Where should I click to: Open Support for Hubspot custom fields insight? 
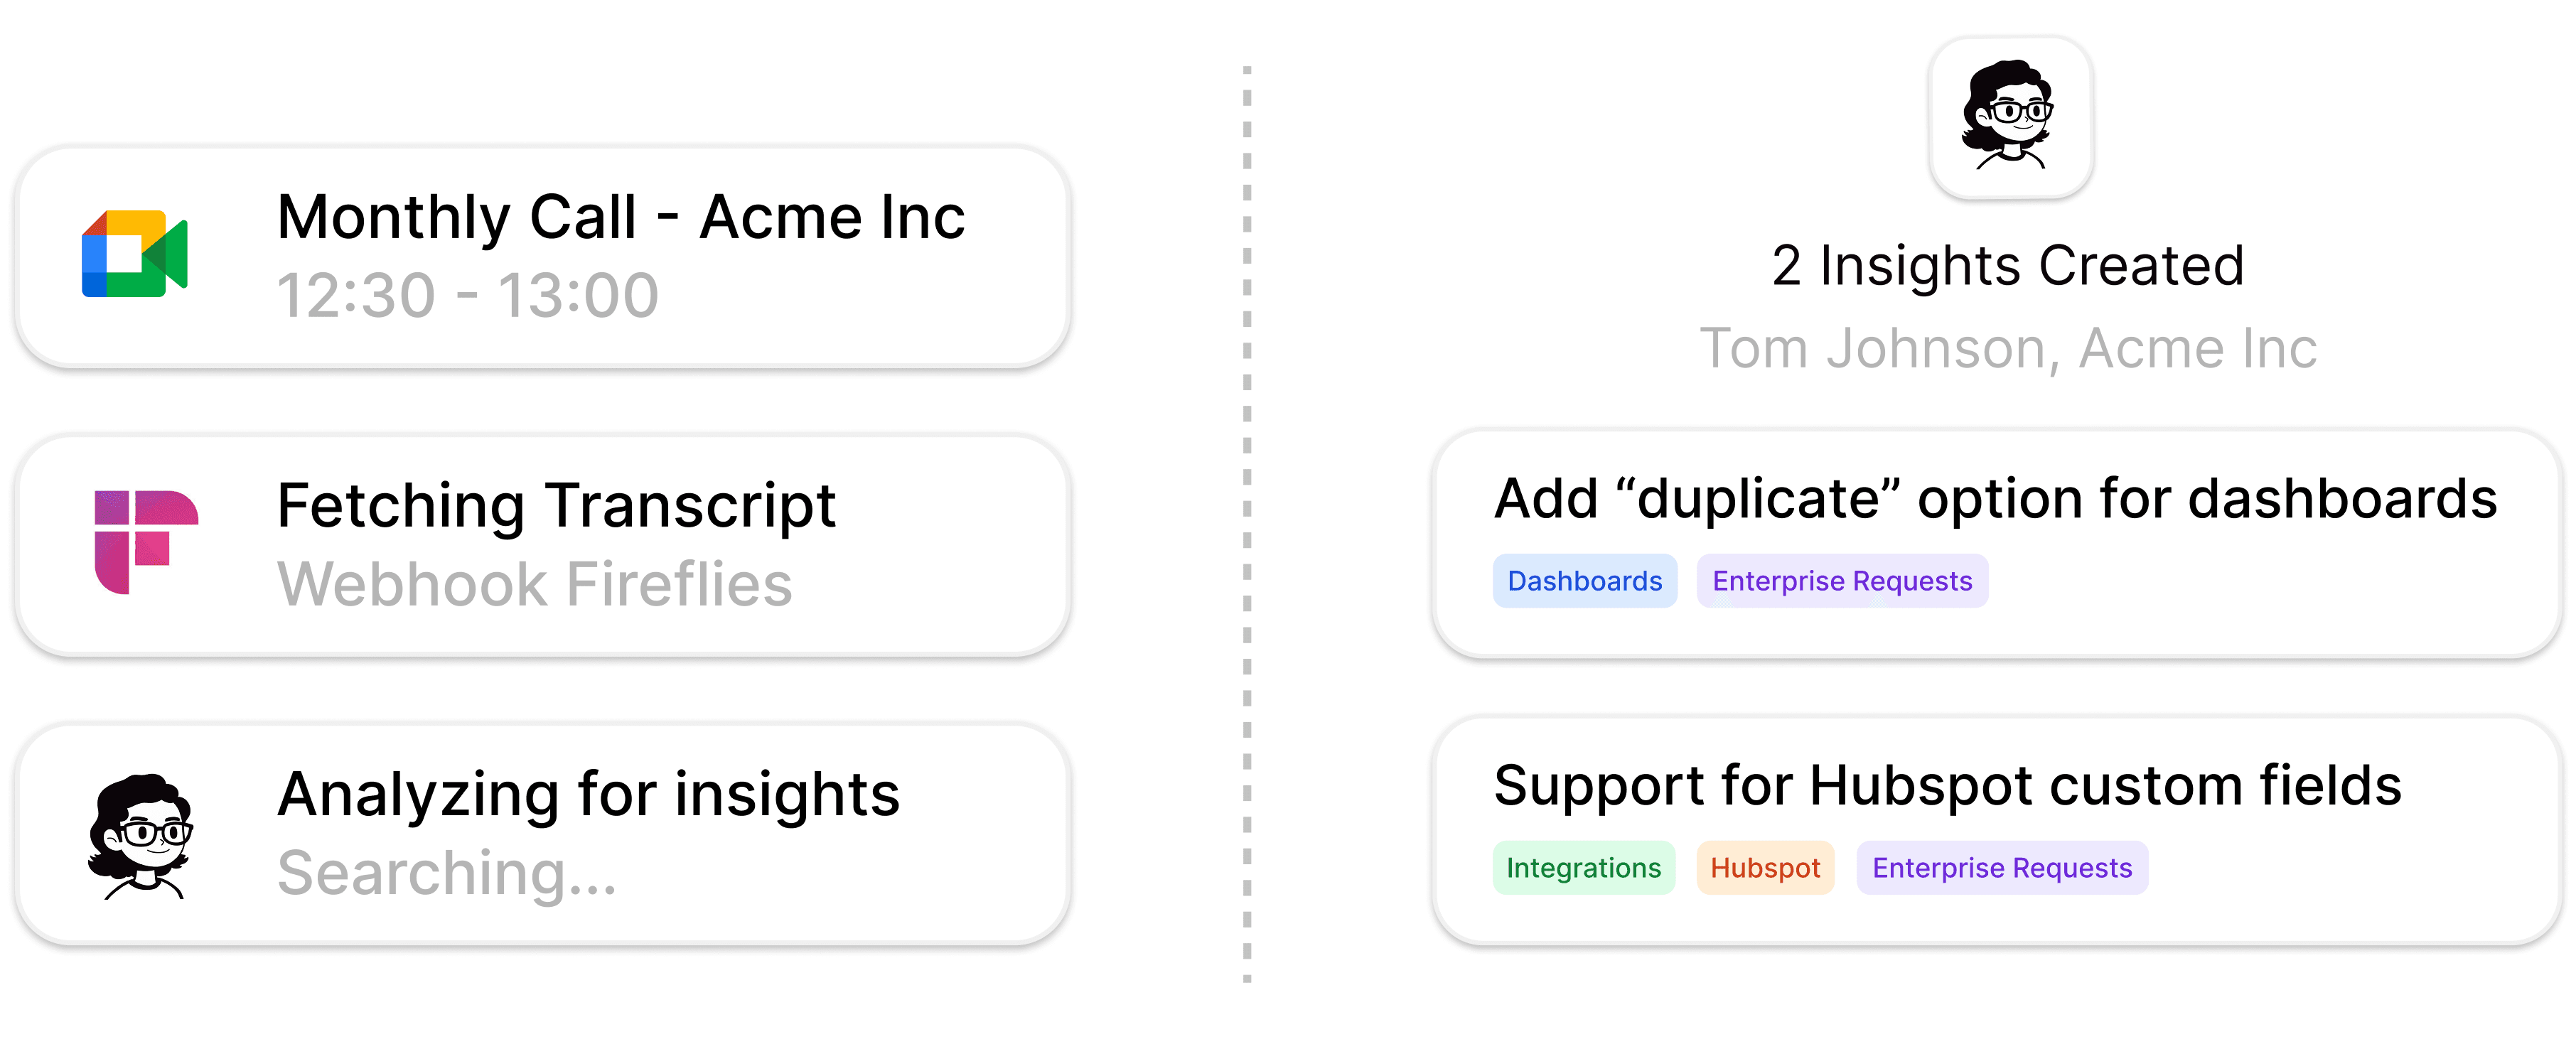pos(1996,831)
